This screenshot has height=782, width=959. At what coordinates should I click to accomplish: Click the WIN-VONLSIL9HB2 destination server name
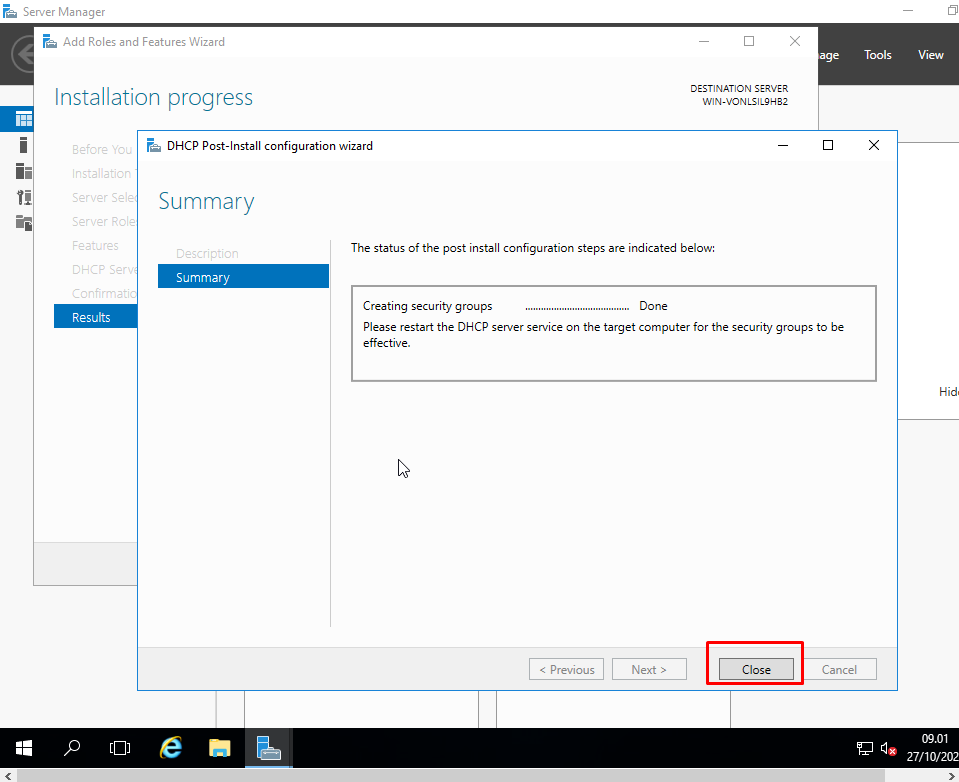coord(744,101)
